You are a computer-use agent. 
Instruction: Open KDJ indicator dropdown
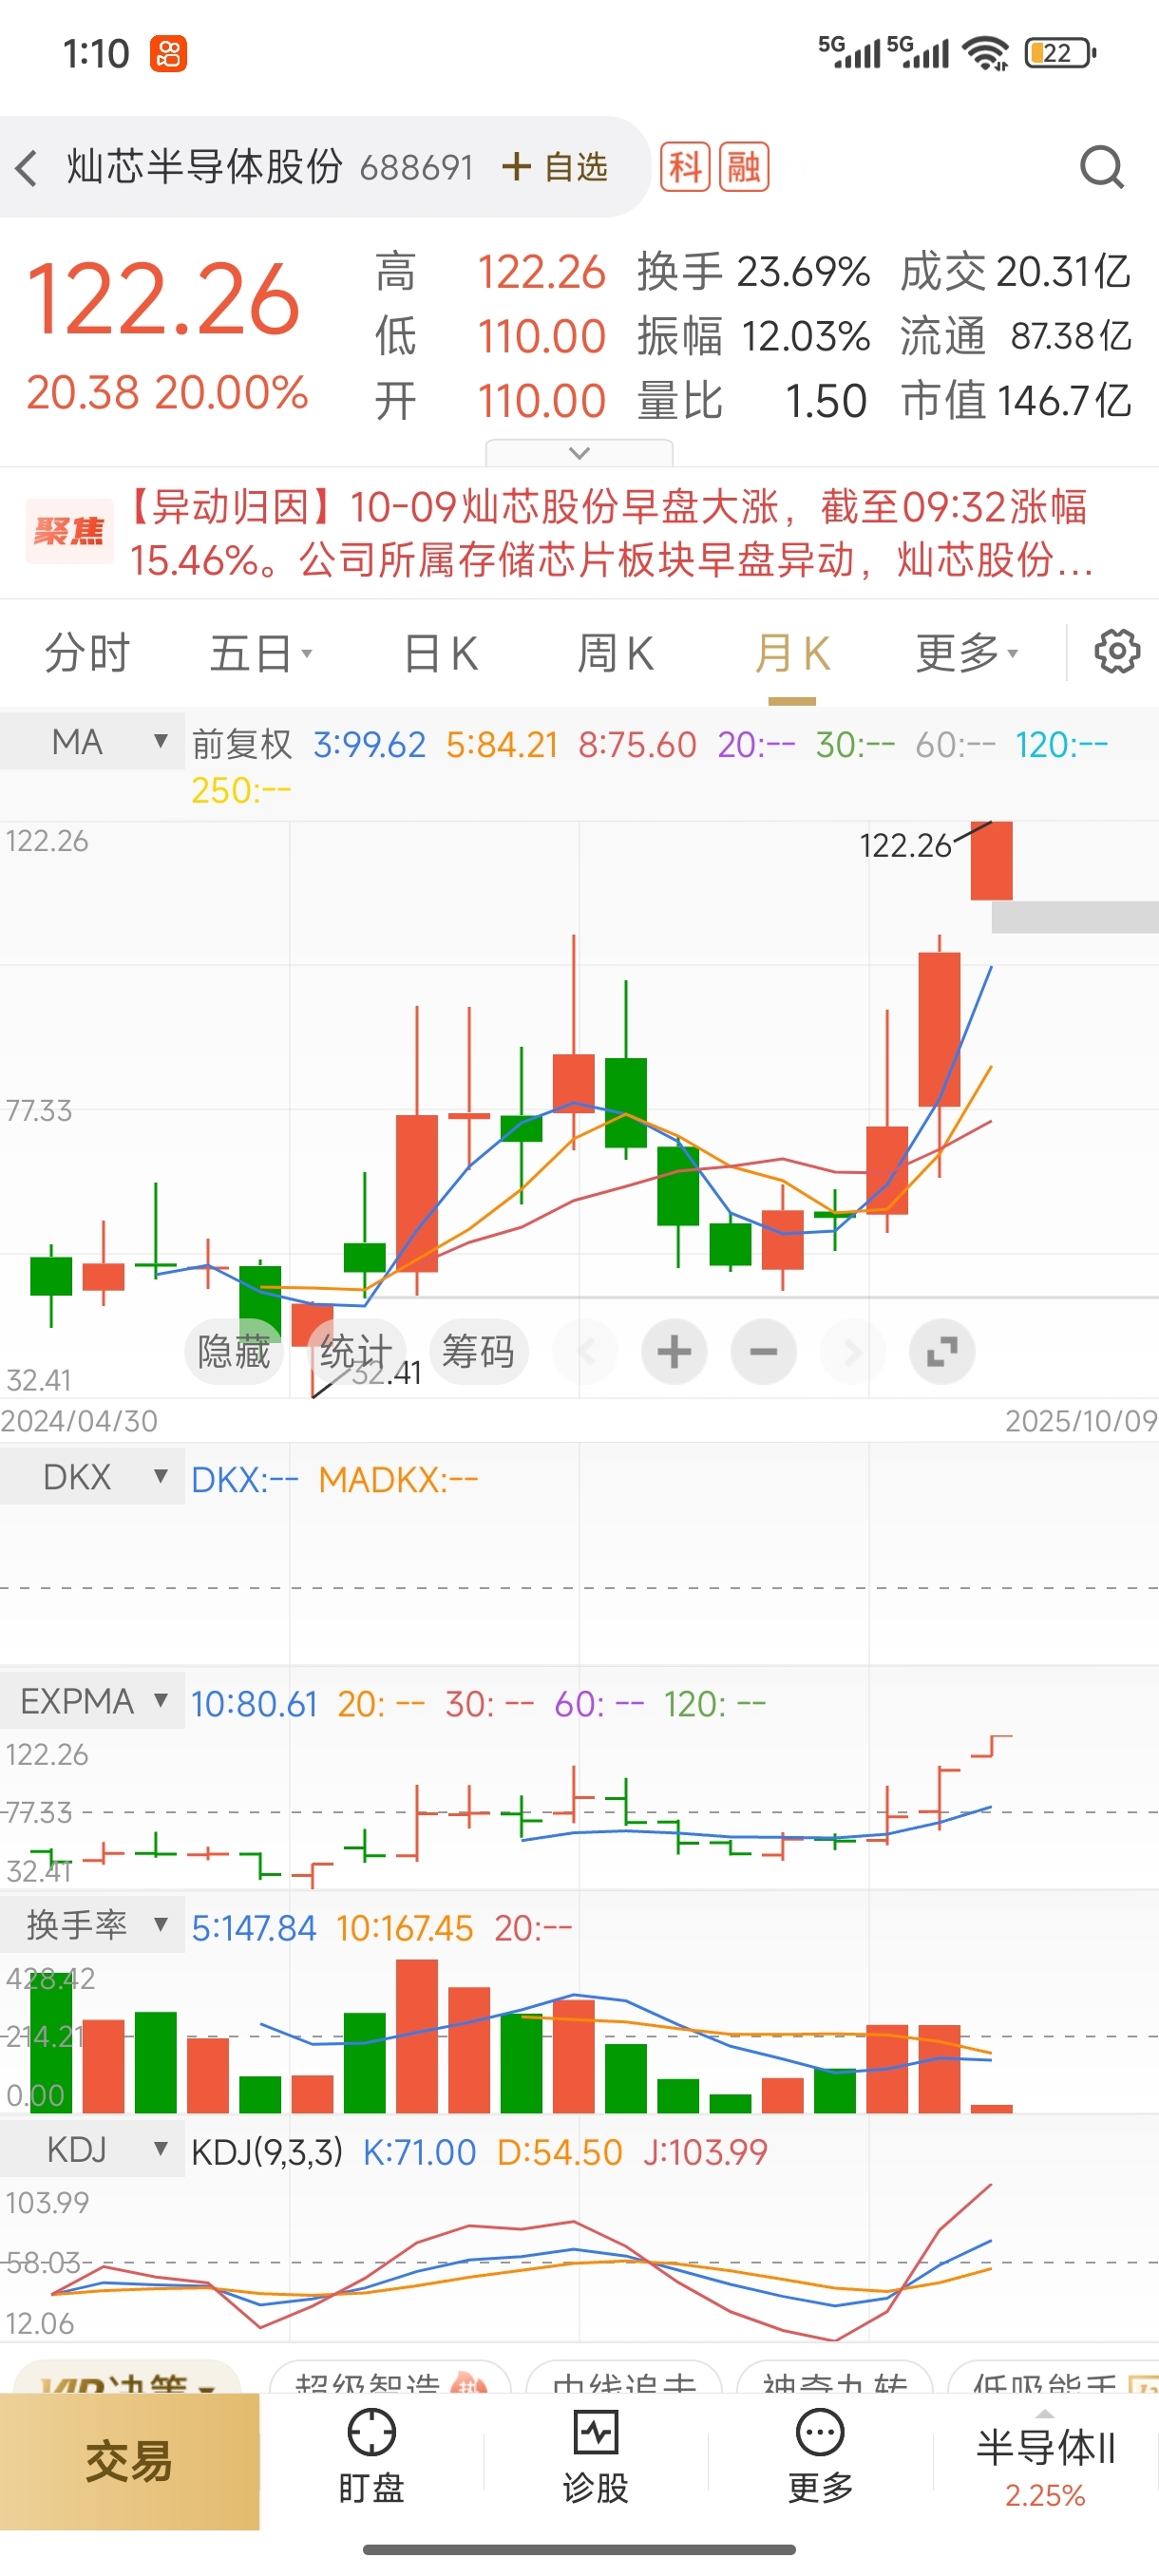[x=92, y=2149]
